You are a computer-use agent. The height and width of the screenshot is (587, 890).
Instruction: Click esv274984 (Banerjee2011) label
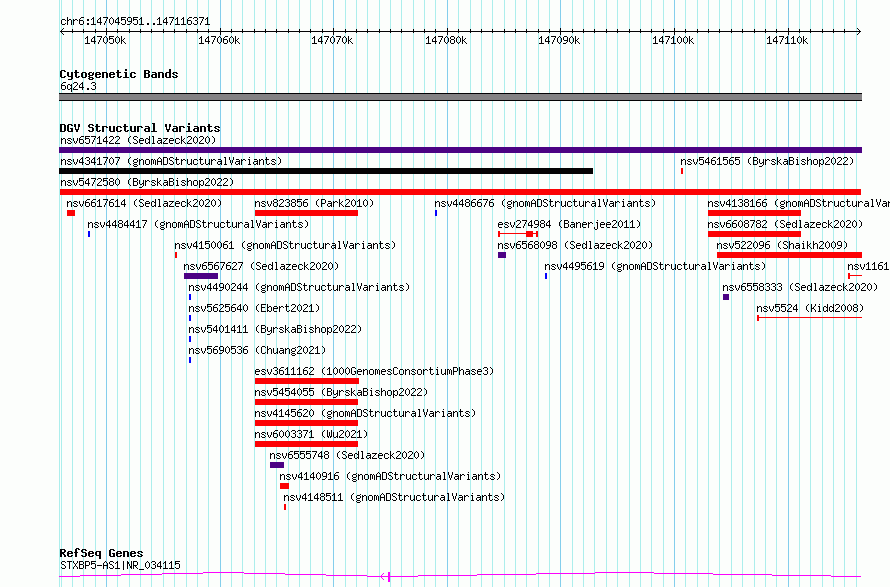(569, 224)
